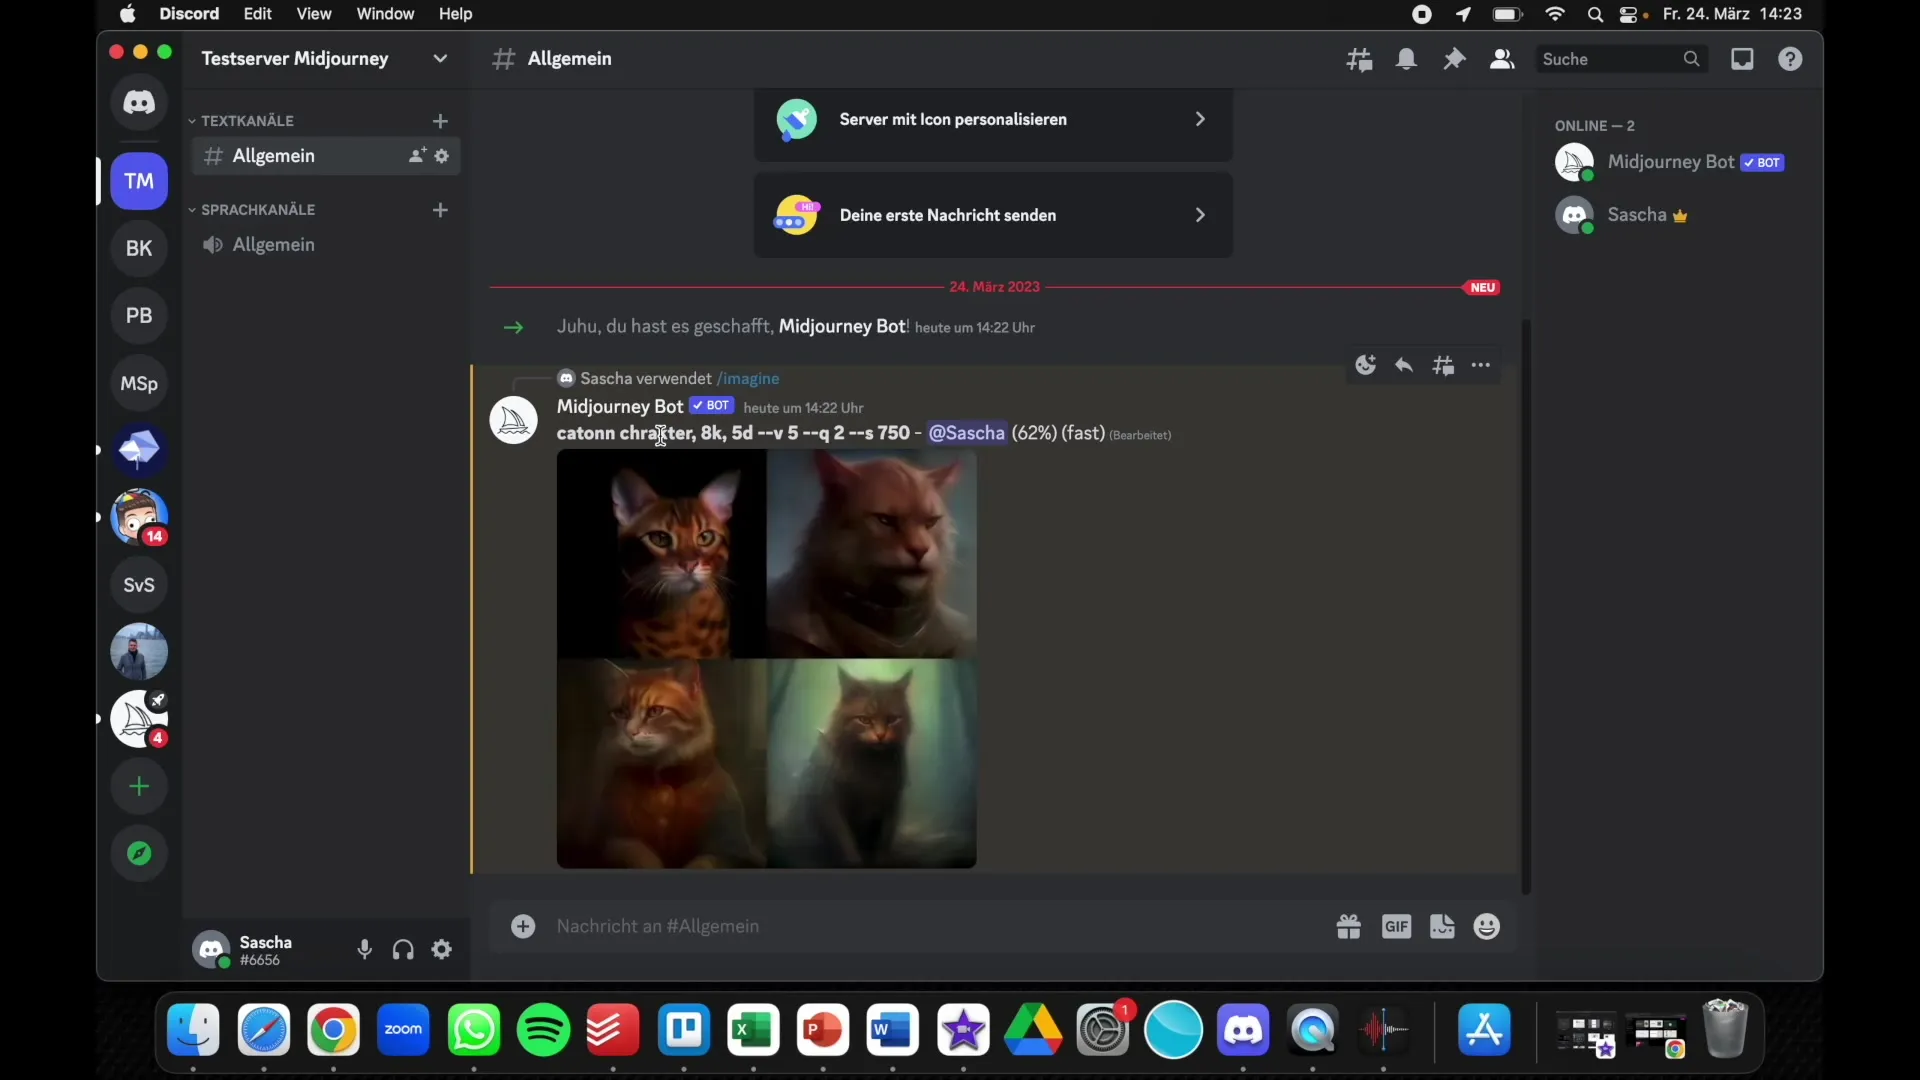The height and width of the screenshot is (1080, 1920).
Task: Open the GIF picker
Action: [1397, 927]
